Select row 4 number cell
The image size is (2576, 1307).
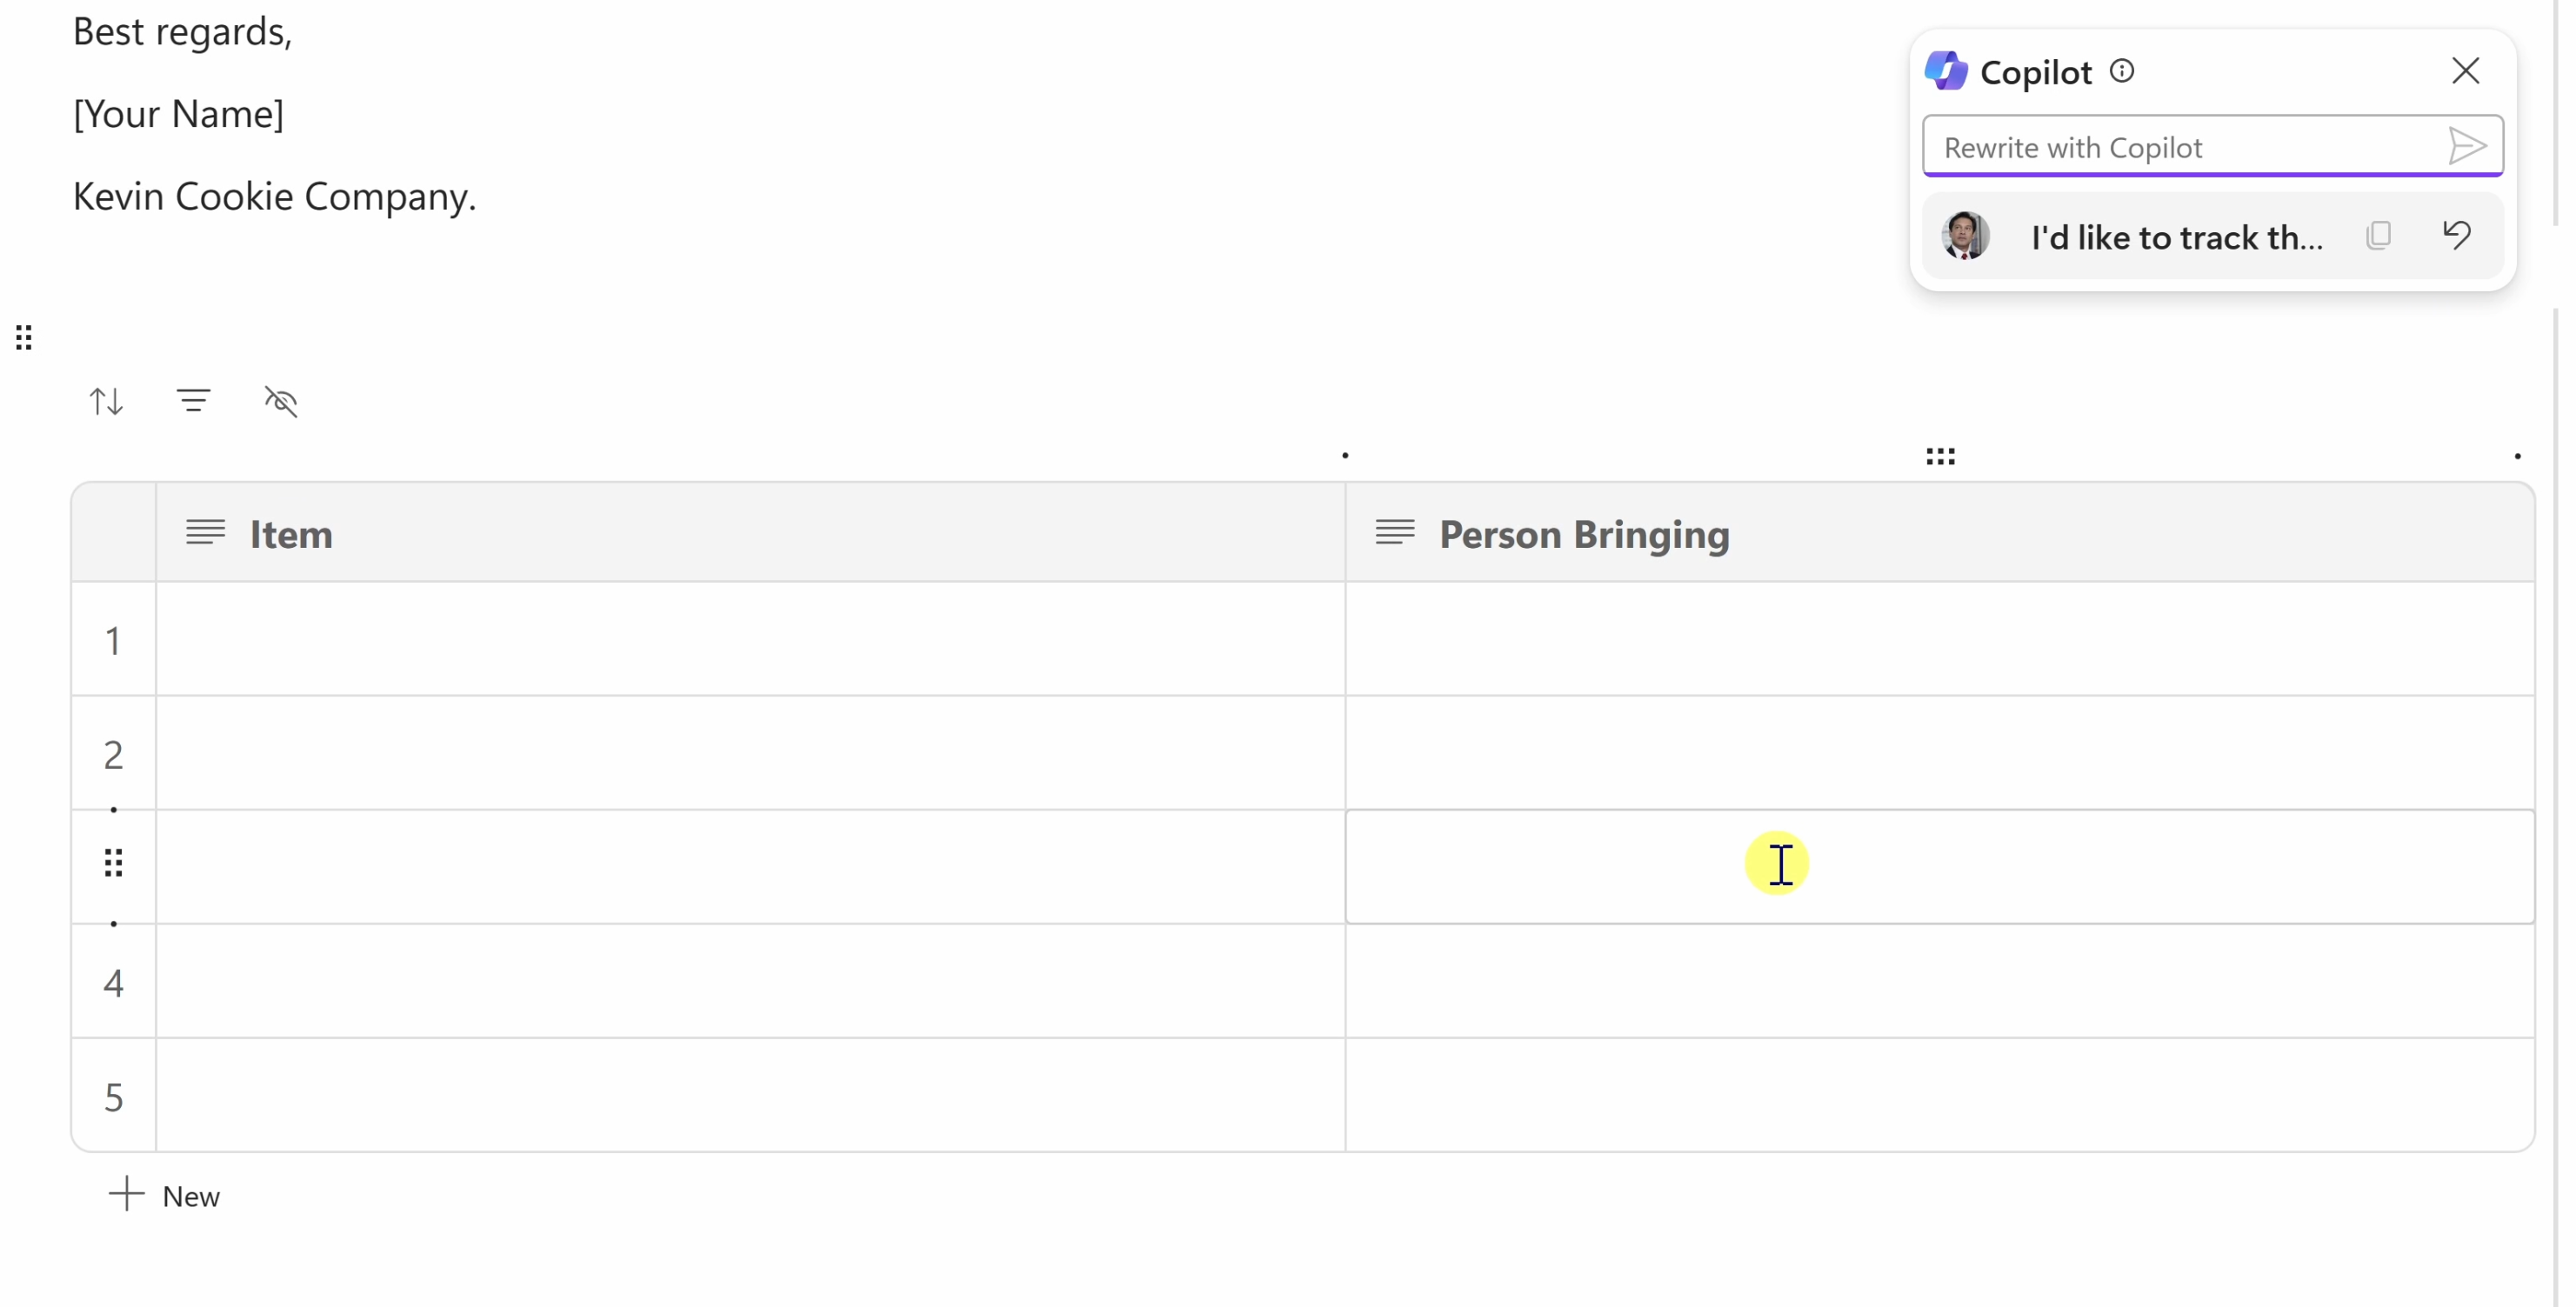click(x=113, y=982)
